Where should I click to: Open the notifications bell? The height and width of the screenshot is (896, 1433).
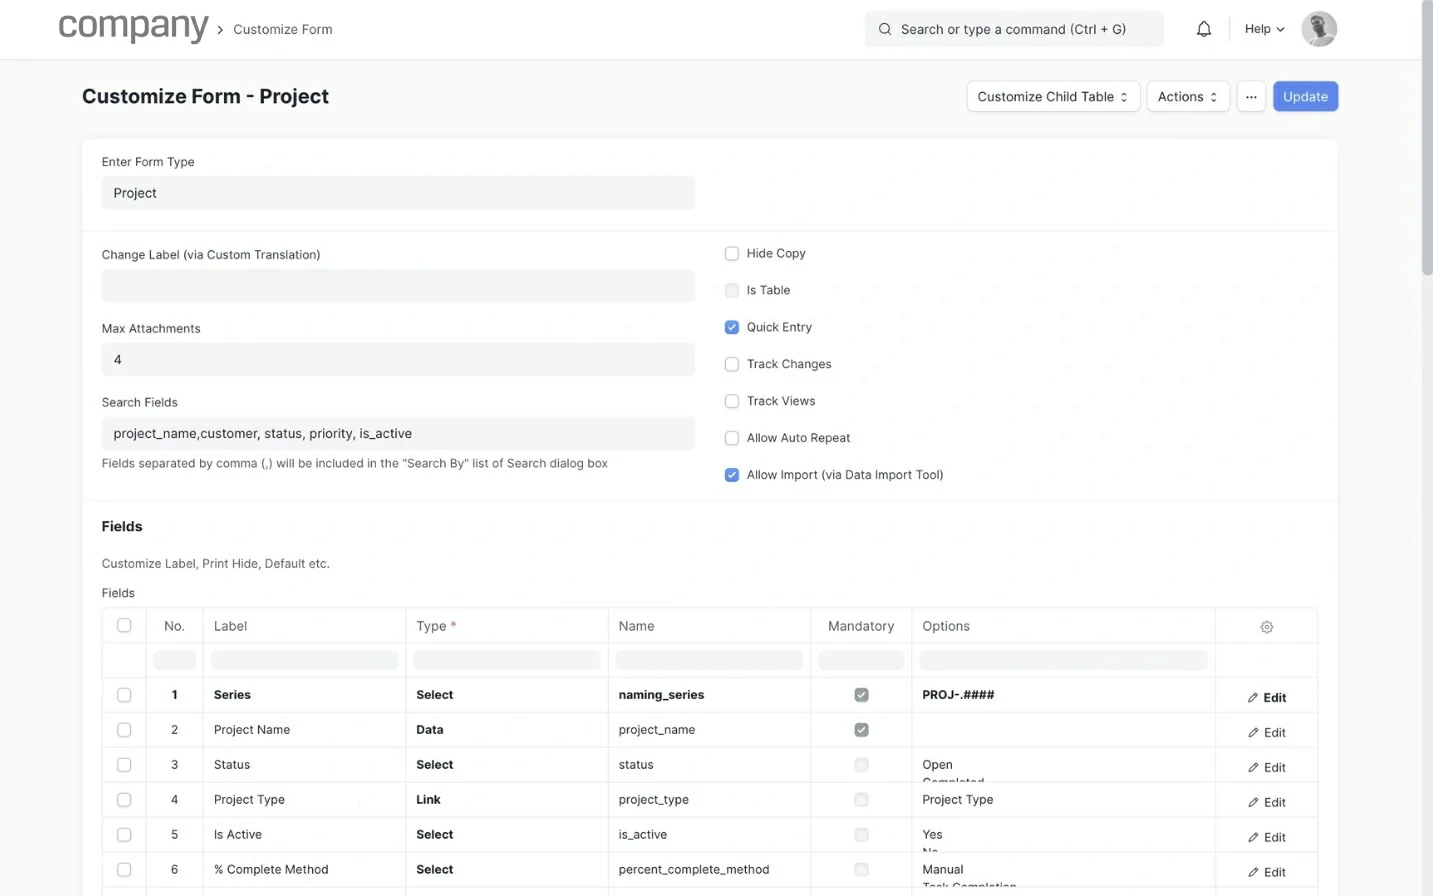tap(1204, 29)
